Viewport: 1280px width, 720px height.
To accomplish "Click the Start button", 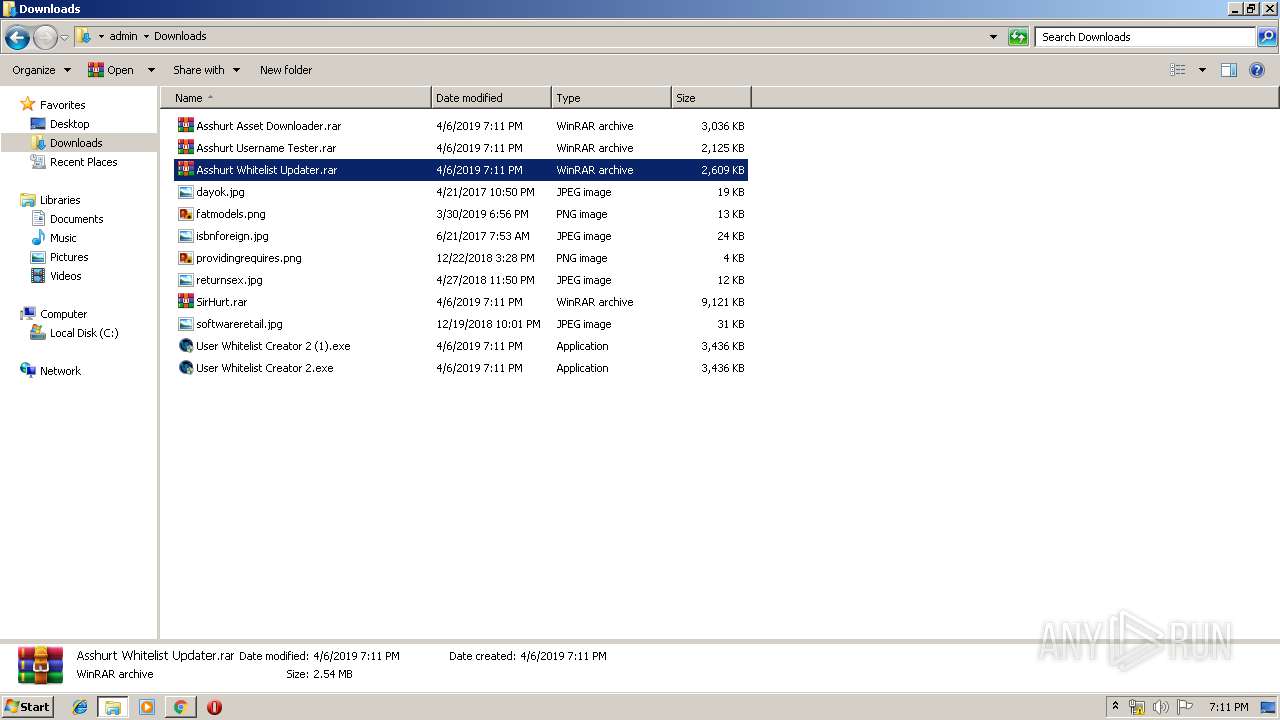I will click(27, 707).
